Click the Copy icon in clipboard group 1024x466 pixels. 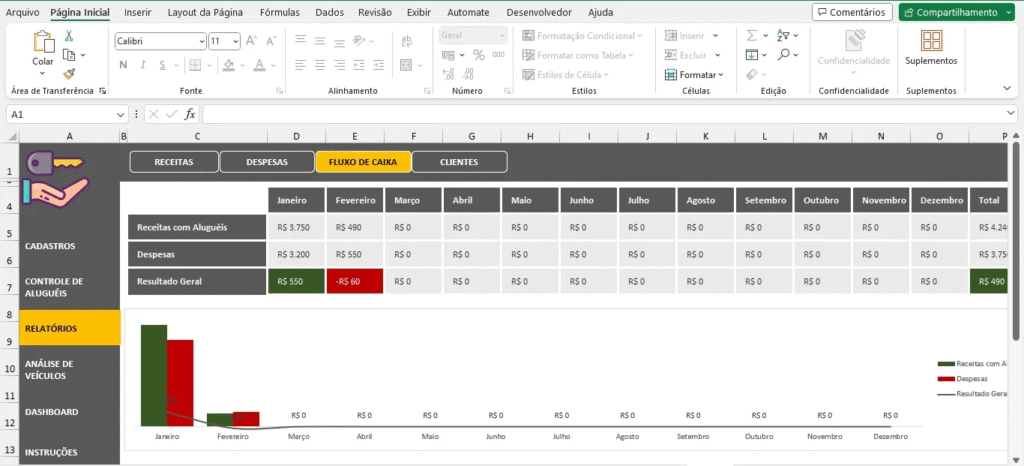(70, 54)
